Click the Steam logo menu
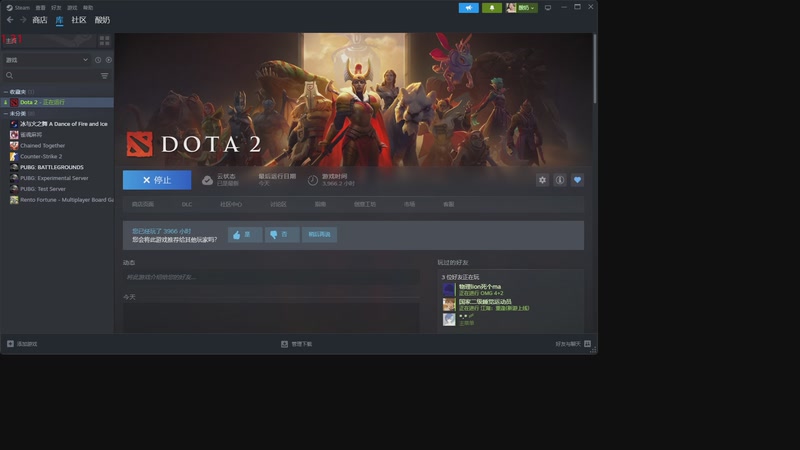The width and height of the screenshot is (800, 450). tap(18, 8)
